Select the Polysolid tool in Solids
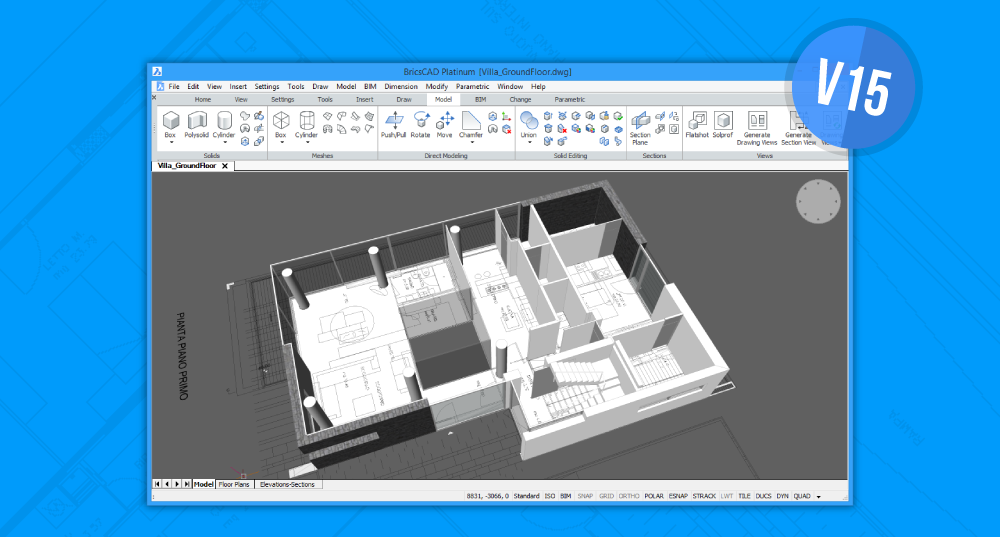This screenshot has width=1000, height=537. (196, 125)
